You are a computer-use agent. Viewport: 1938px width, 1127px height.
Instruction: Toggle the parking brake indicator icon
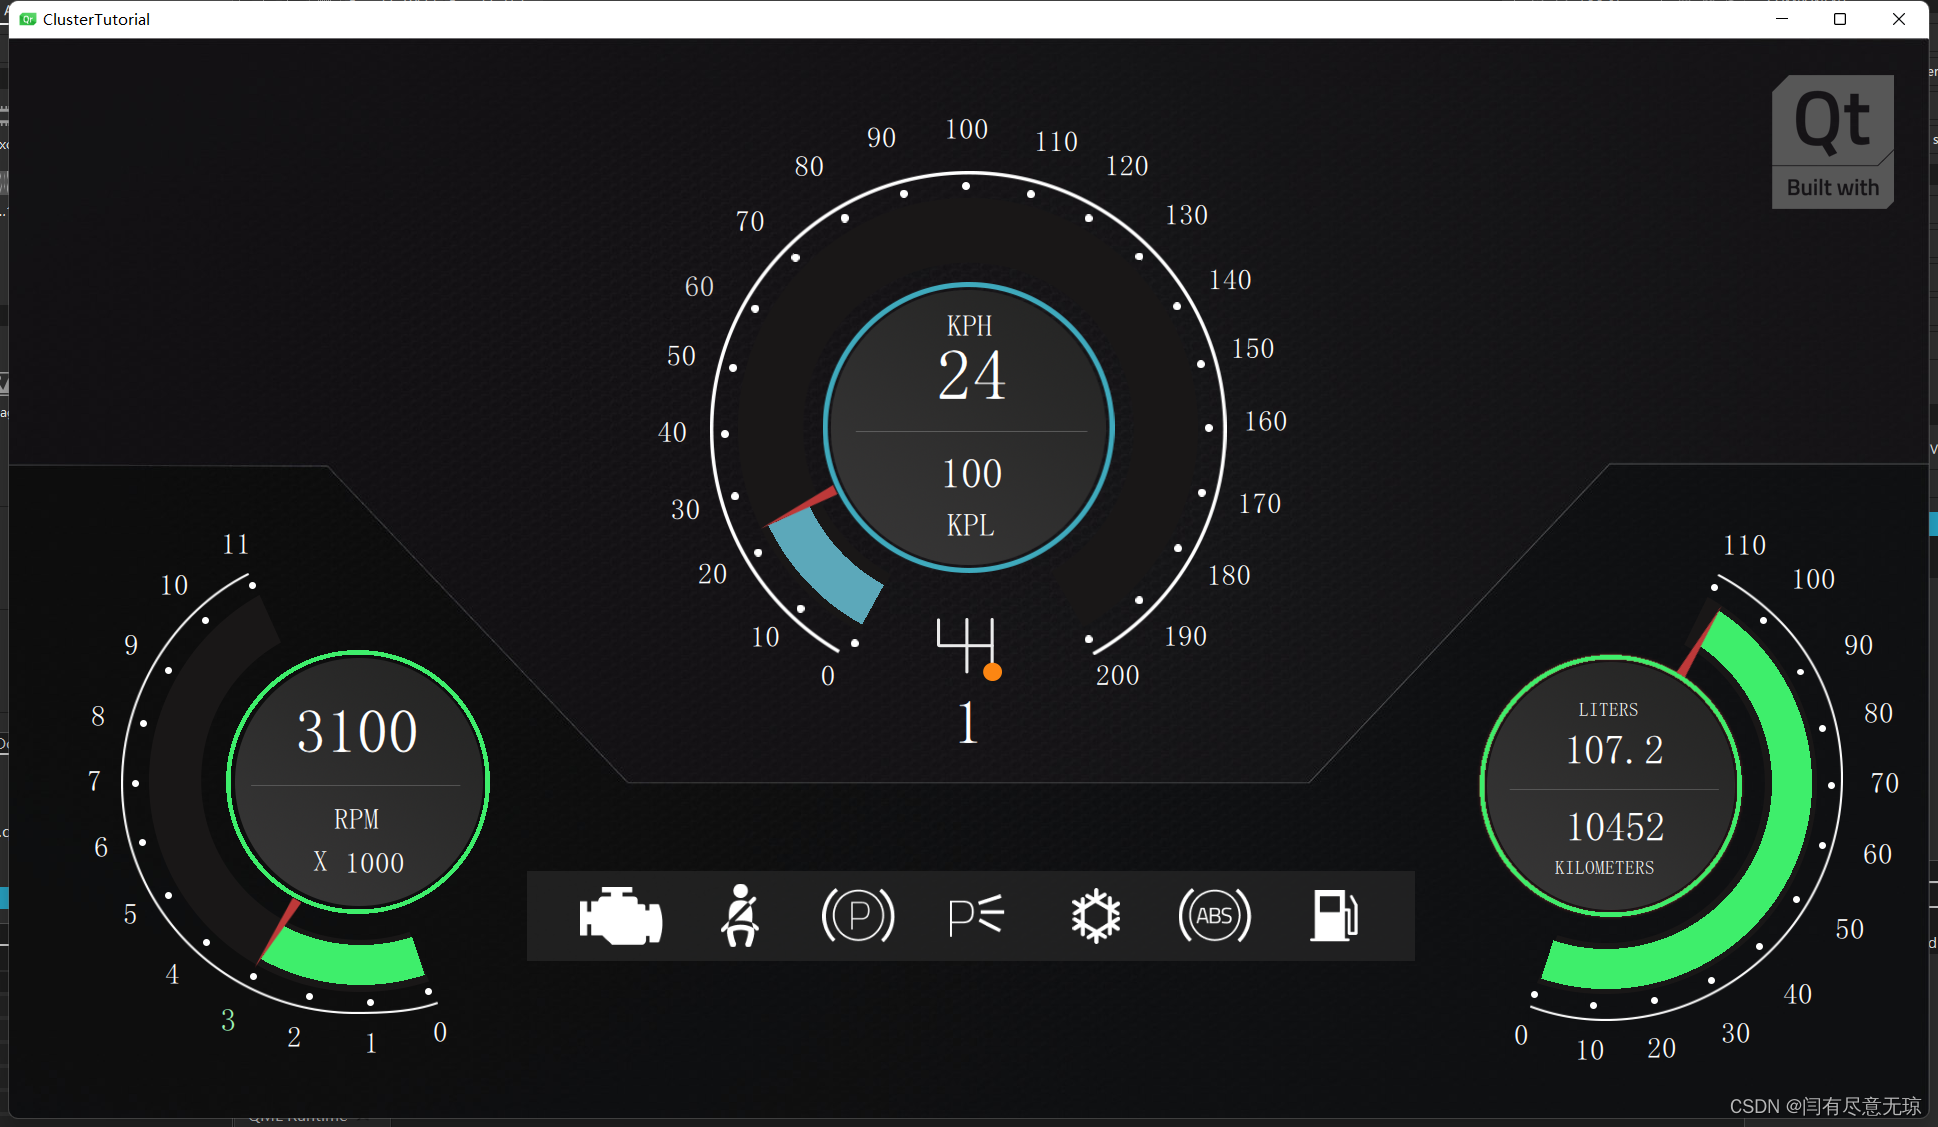857,916
